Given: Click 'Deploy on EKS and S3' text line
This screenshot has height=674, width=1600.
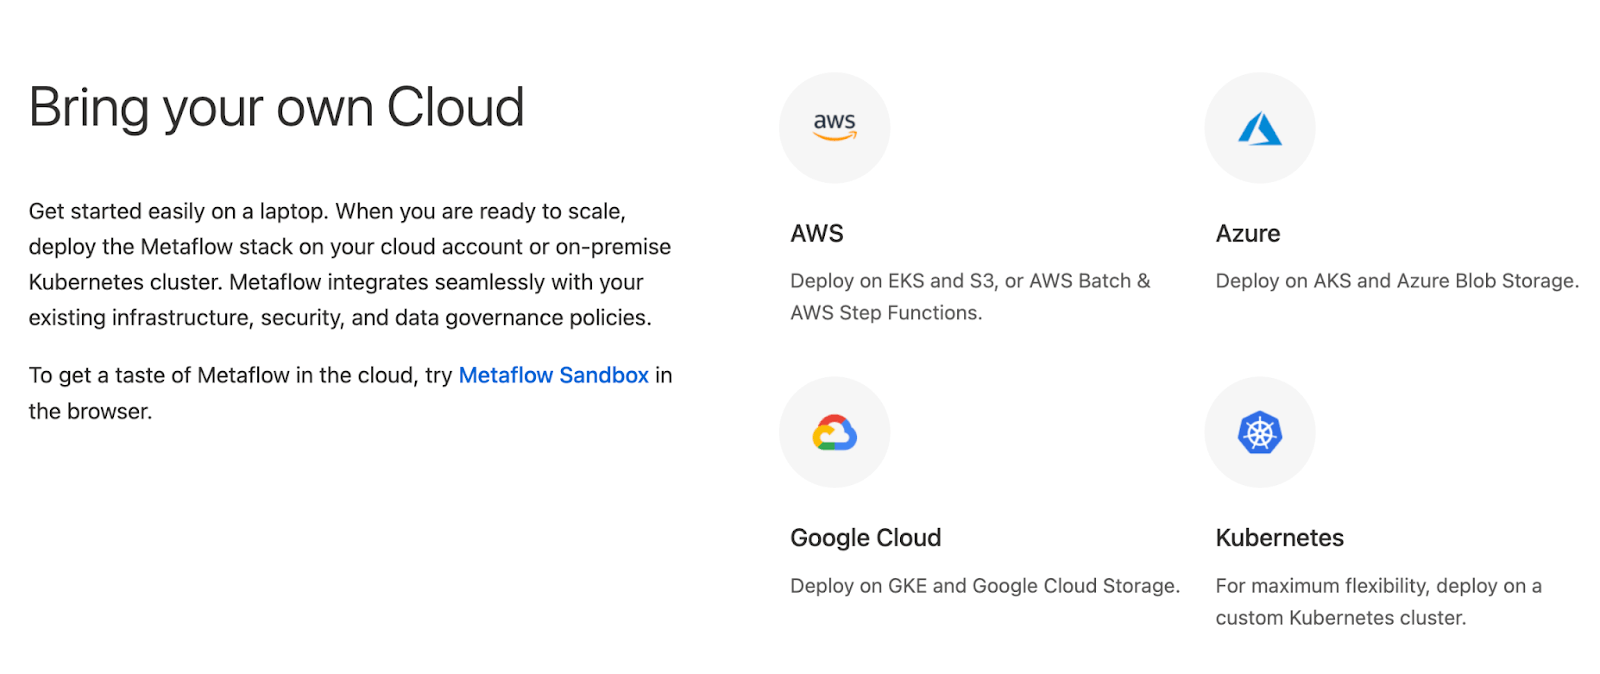Looking at the screenshot, I should click(970, 281).
